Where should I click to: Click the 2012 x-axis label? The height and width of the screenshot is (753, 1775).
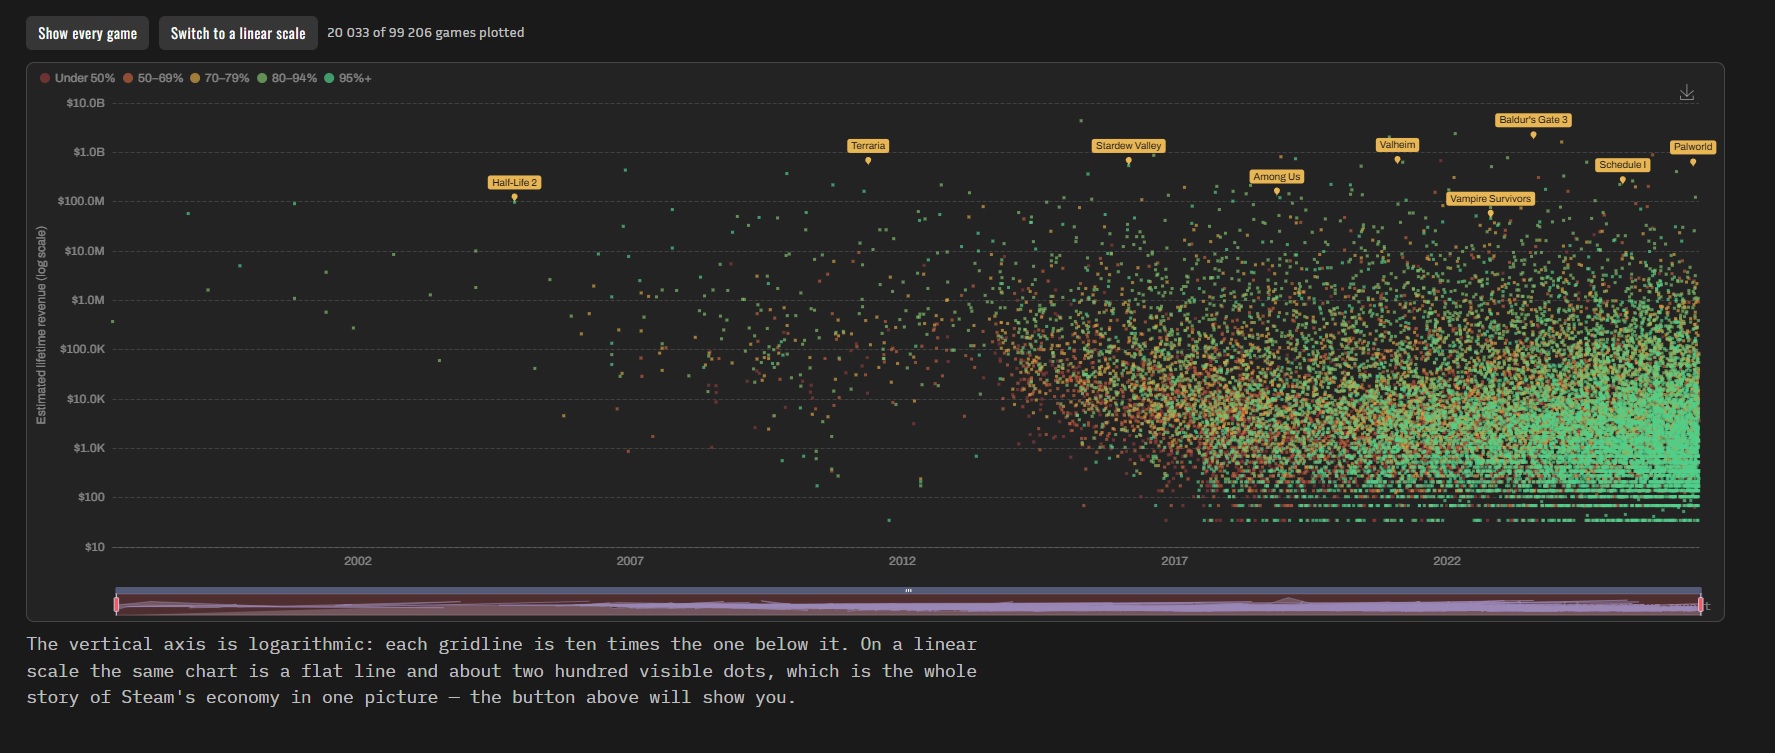click(902, 561)
